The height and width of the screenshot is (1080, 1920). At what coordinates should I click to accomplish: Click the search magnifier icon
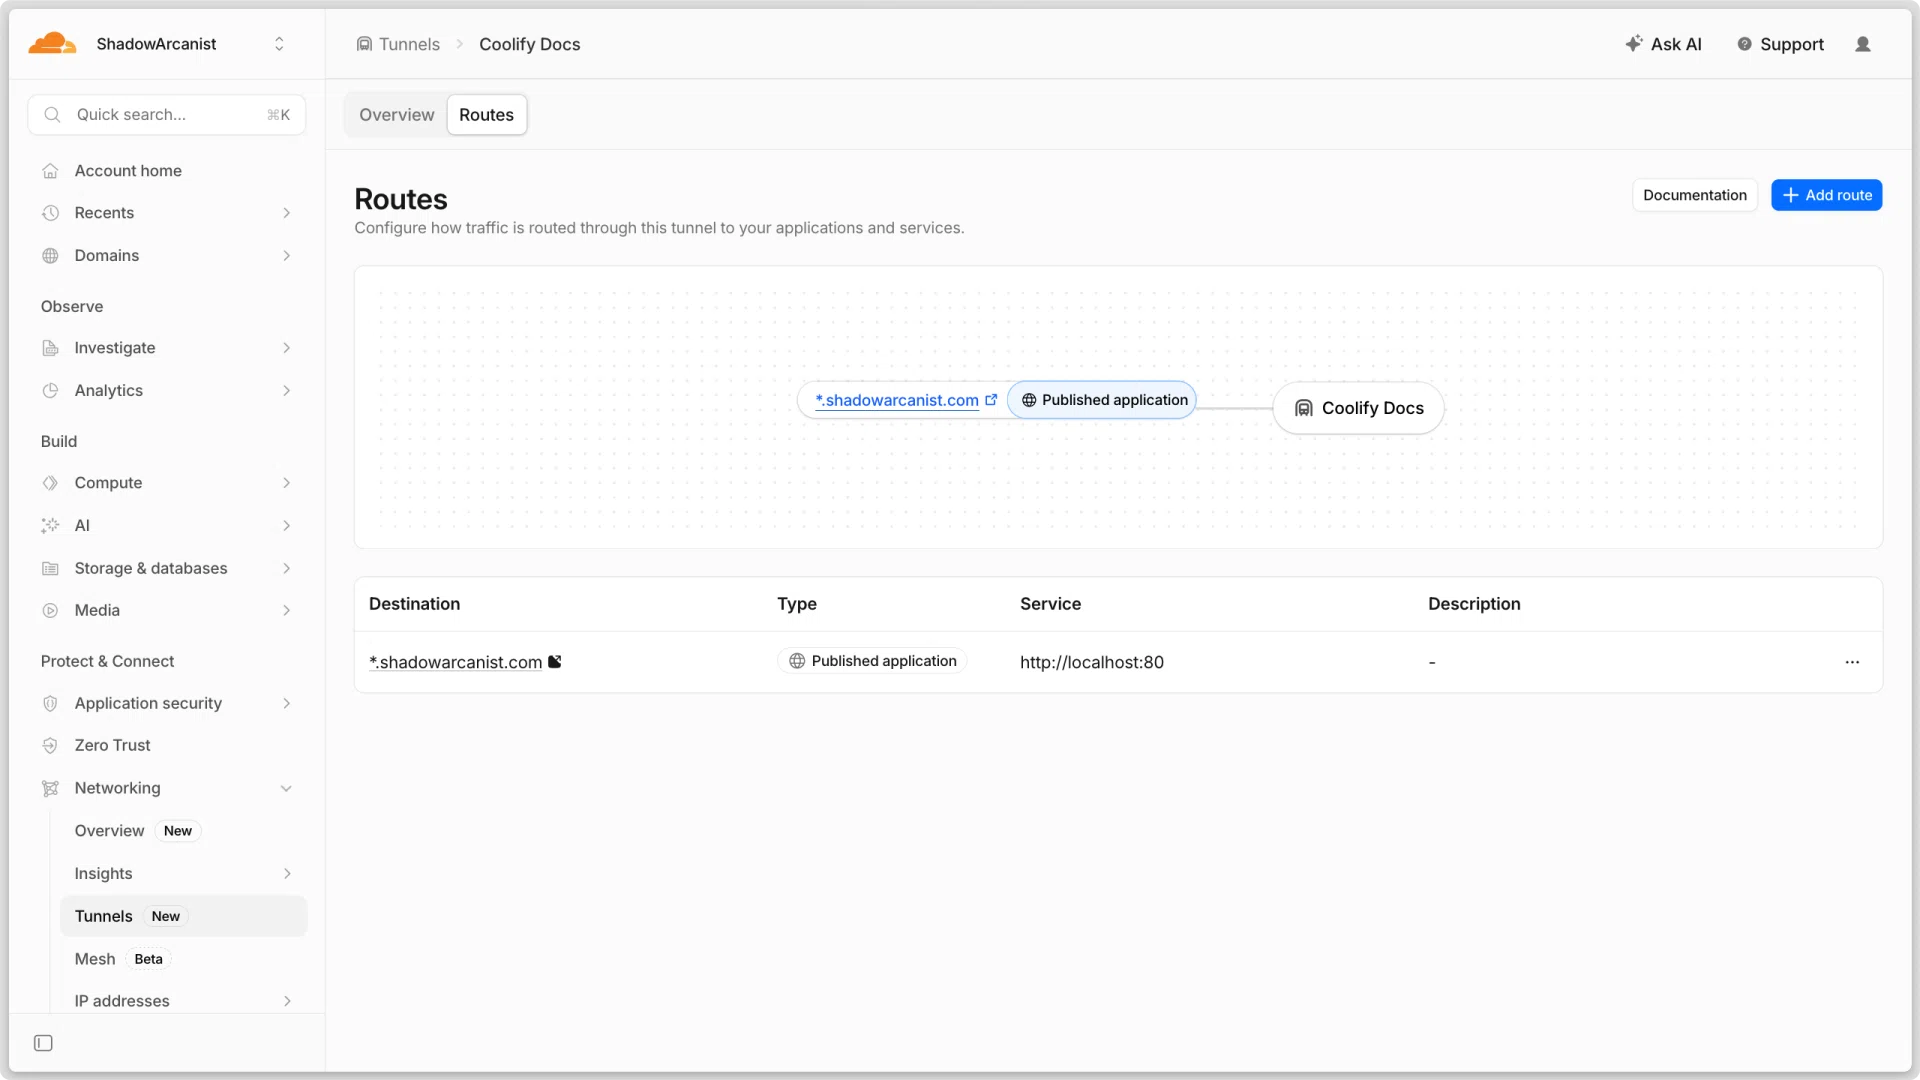[x=53, y=115]
